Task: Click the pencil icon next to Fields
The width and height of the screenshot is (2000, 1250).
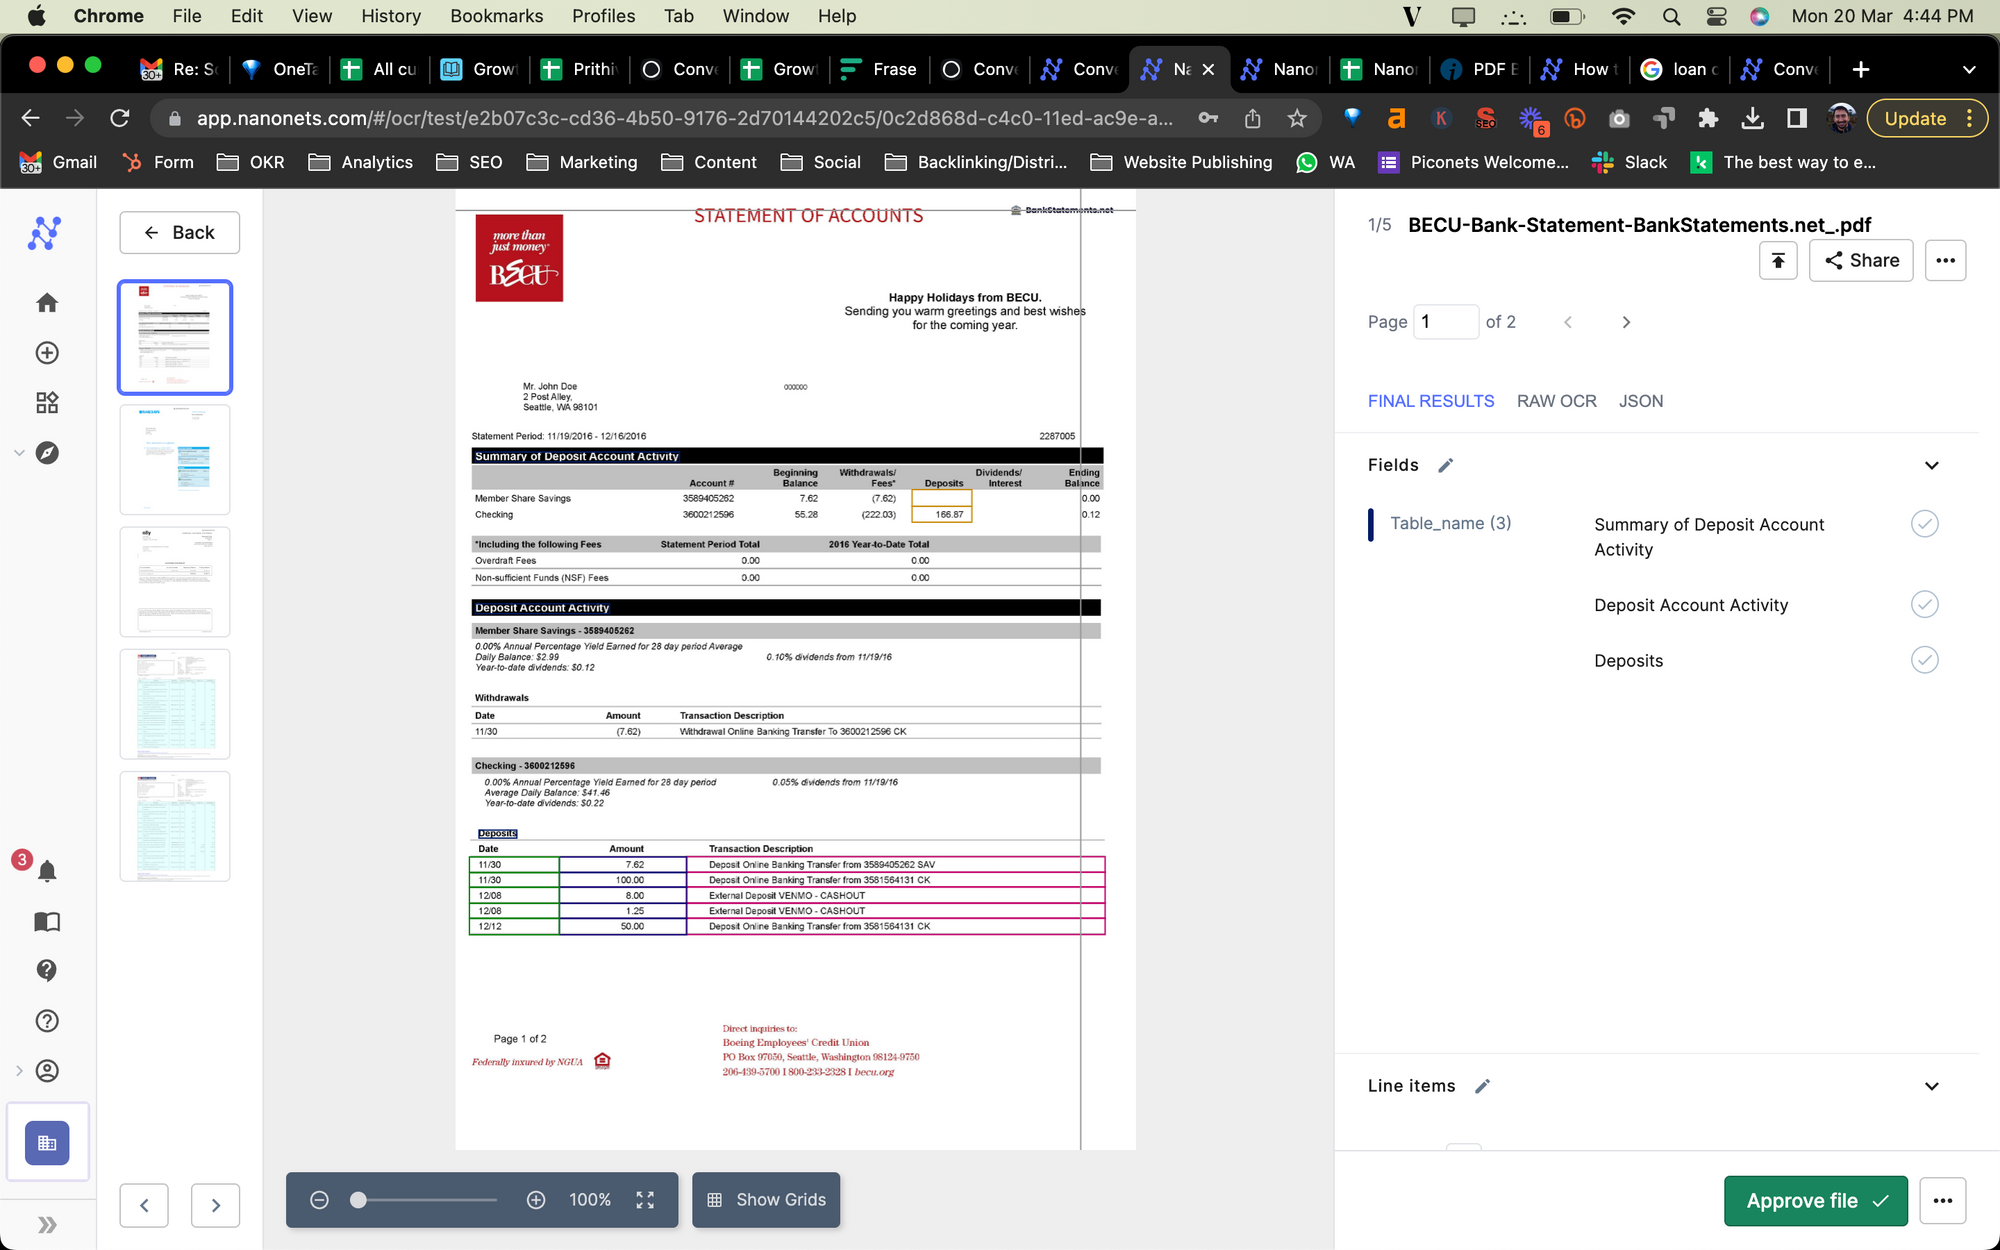Action: coord(1445,465)
